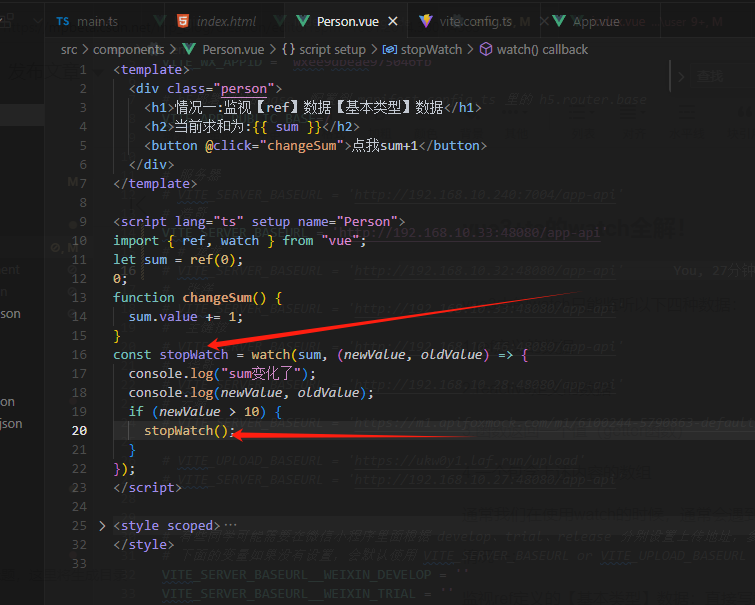Click the closing </script> tag
The width and height of the screenshot is (755, 605).
[x=147, y=487]
